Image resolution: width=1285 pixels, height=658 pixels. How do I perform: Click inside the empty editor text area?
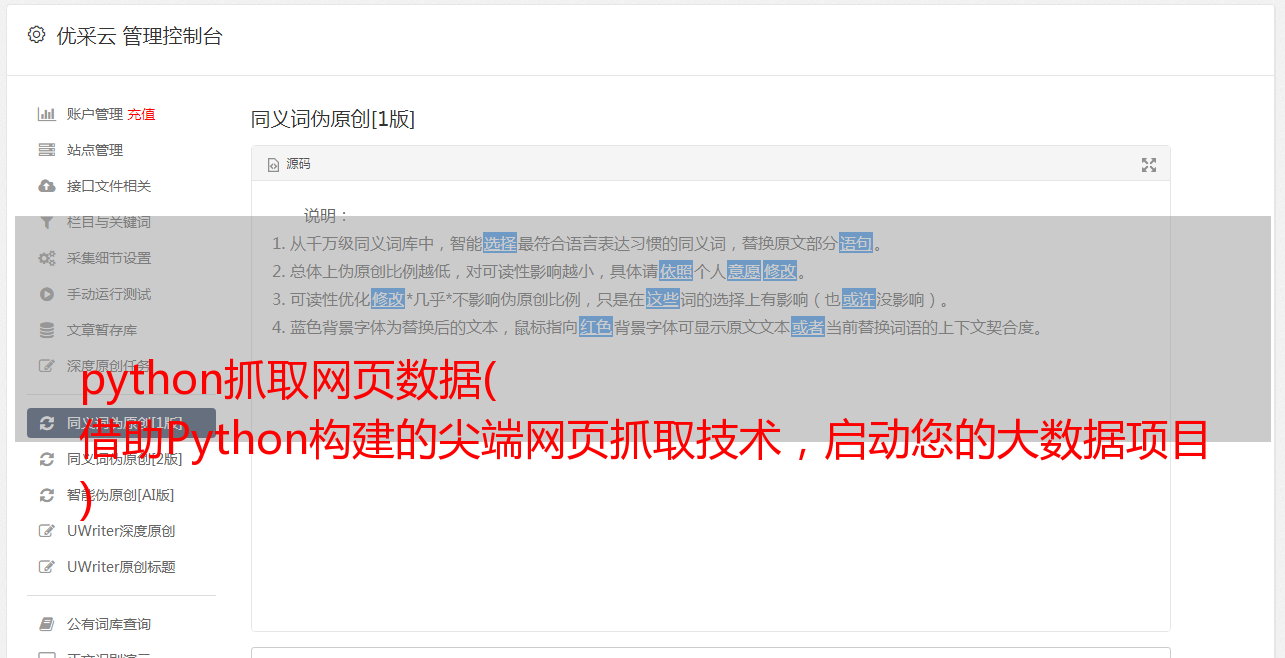710,480
